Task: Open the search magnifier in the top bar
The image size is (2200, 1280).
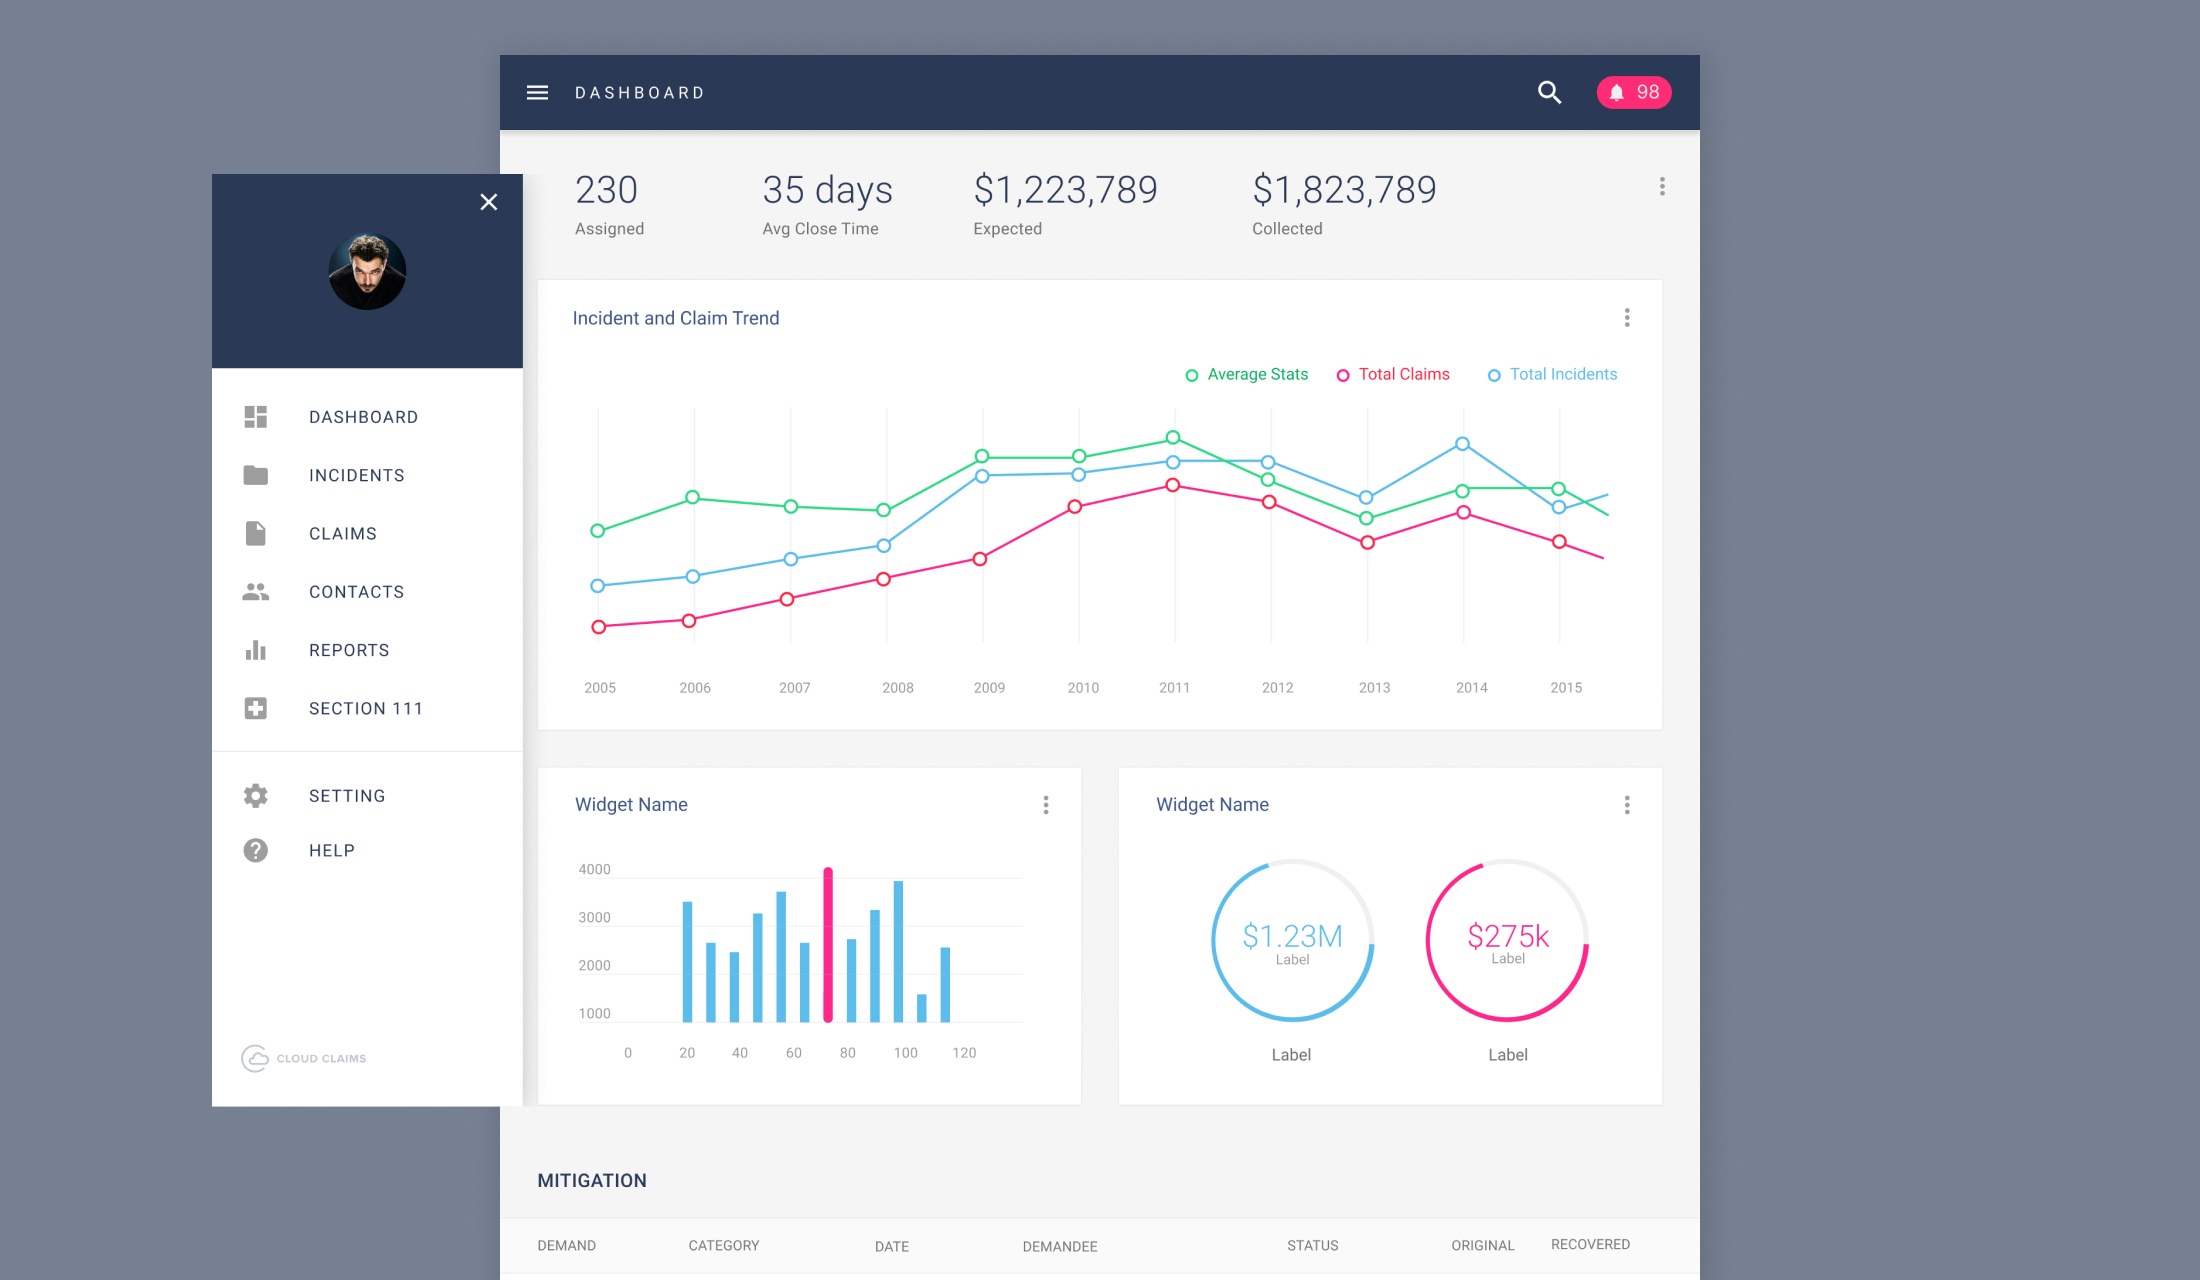Action: [x=1549, y=92]
